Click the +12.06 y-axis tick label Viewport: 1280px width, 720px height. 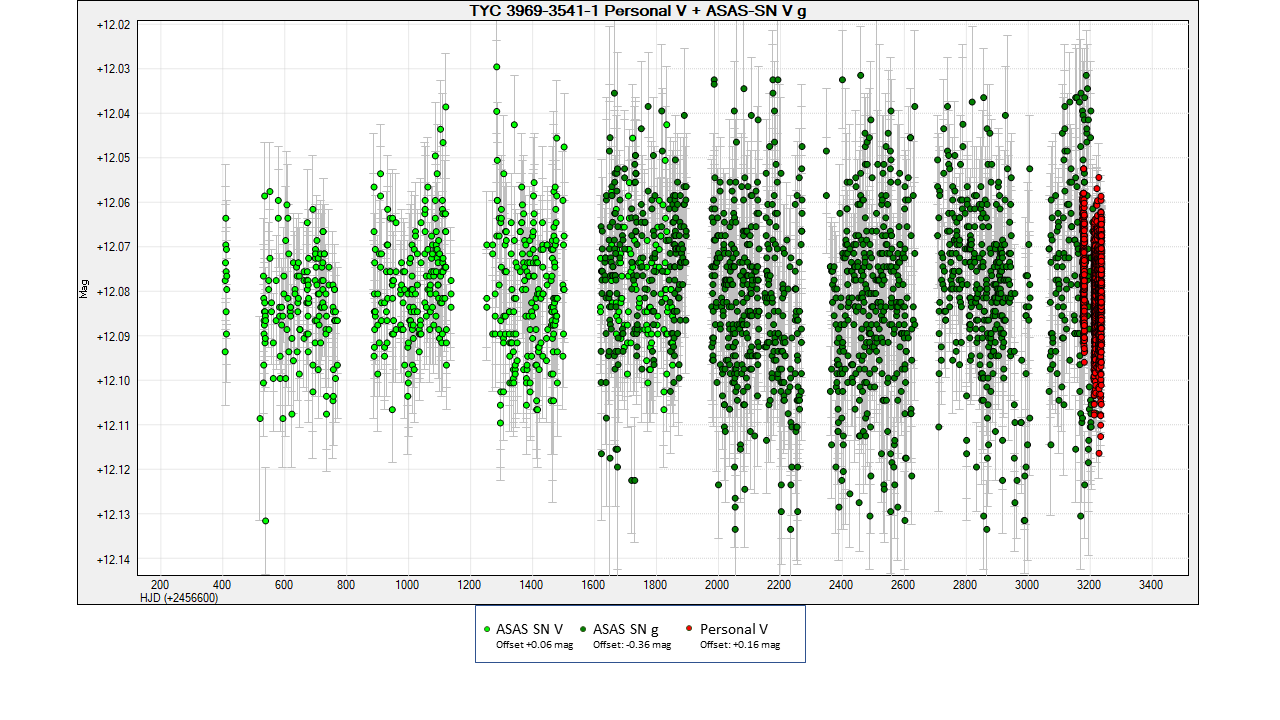click(x=113, y=202)
